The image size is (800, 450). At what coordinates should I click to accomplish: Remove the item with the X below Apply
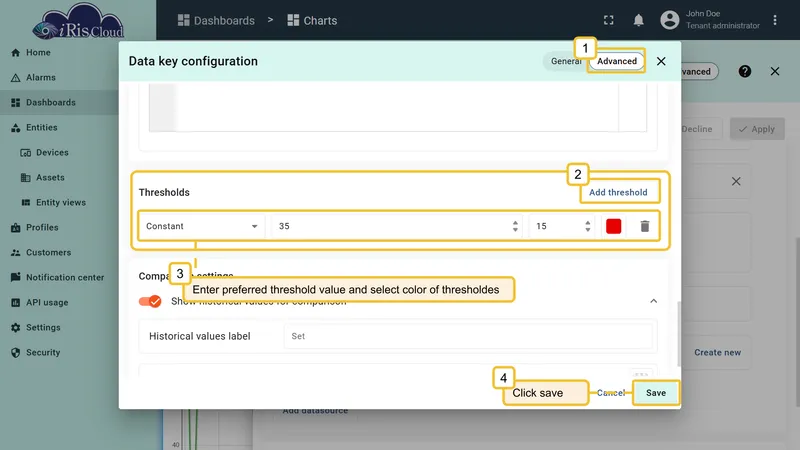736,181
